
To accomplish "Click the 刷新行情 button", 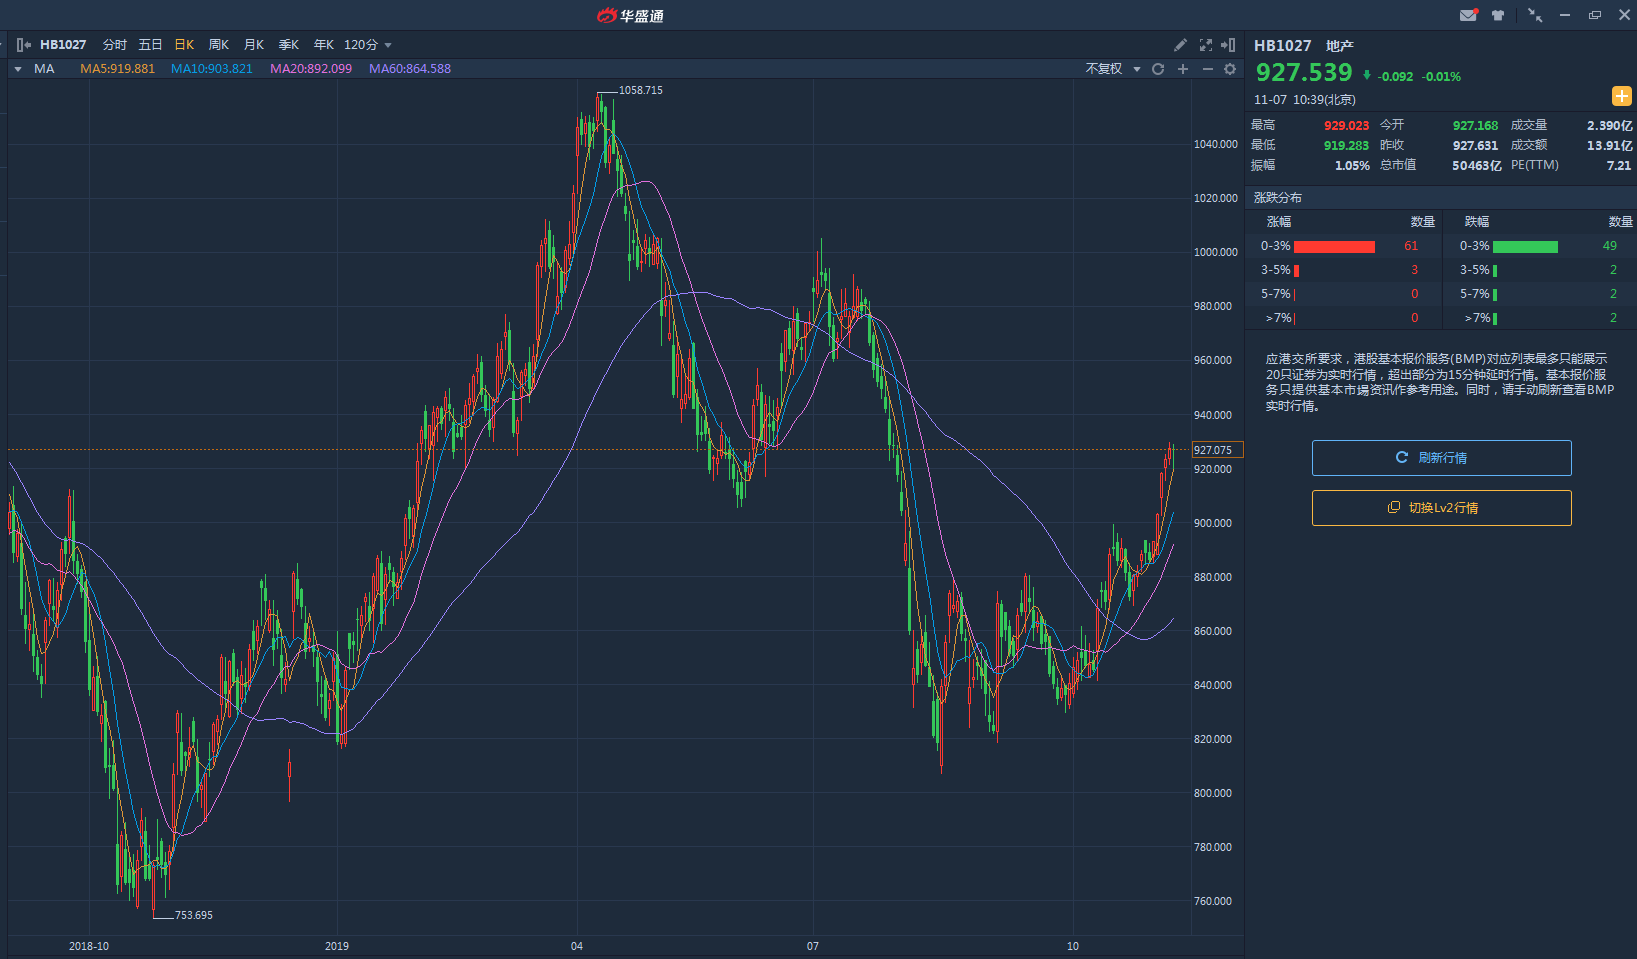I will click(1441, 458).
